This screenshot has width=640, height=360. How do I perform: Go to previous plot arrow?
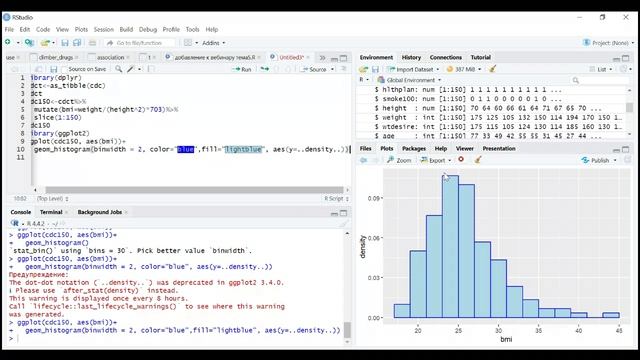[363, 160]
